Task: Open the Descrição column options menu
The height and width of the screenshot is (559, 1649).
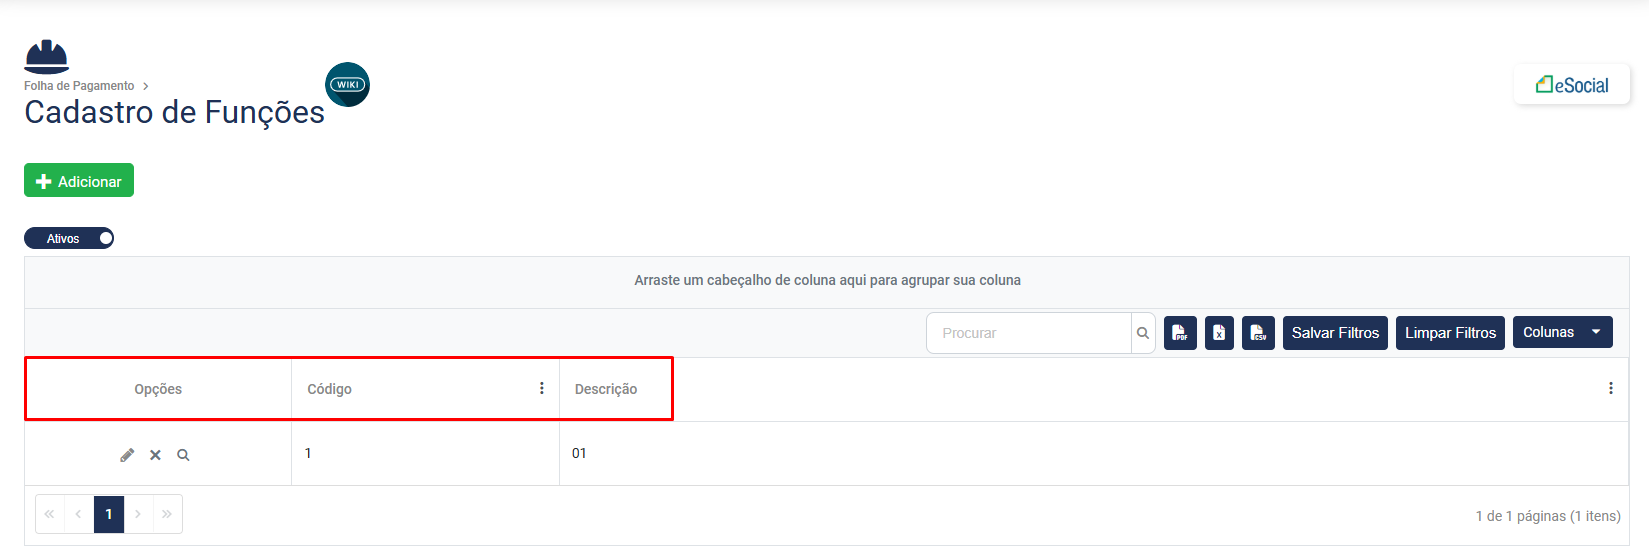Action: (1610, 388)
